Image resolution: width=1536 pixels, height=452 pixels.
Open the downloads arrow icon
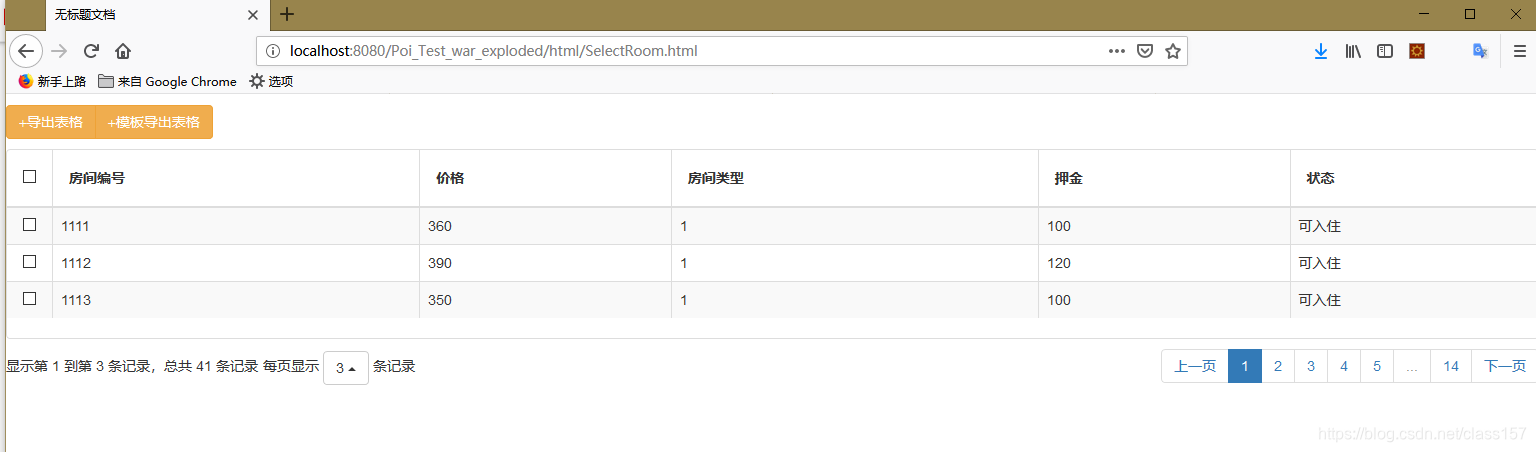tap(1320, 51)
